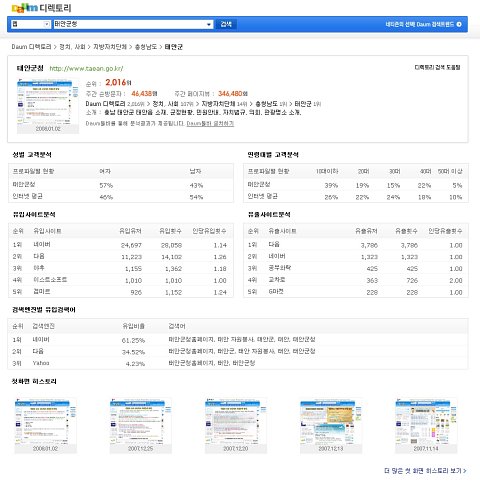This screenshot has height=481, width=480.
Task: Open the 디렉토리 검색 도움말 help link
Action: [x=437, y=67]
